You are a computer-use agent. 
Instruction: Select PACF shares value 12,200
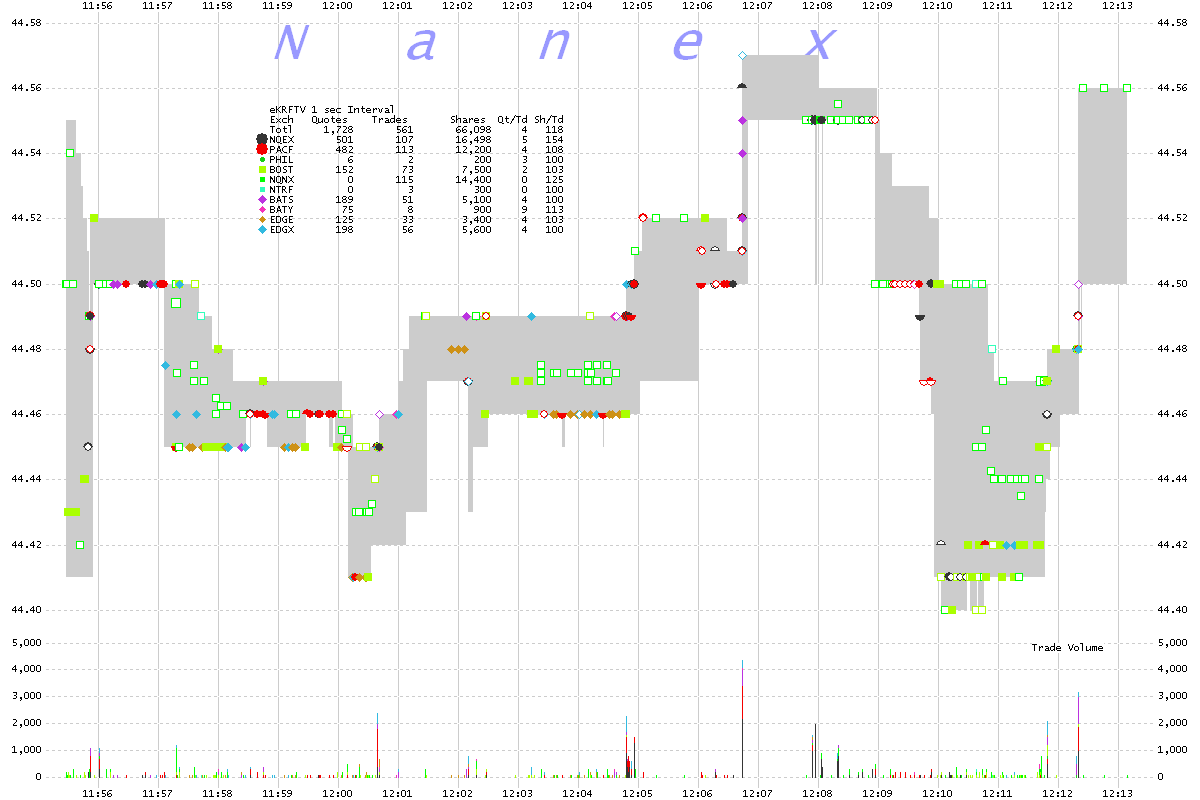pyautogui.click(x=473, y=149)
